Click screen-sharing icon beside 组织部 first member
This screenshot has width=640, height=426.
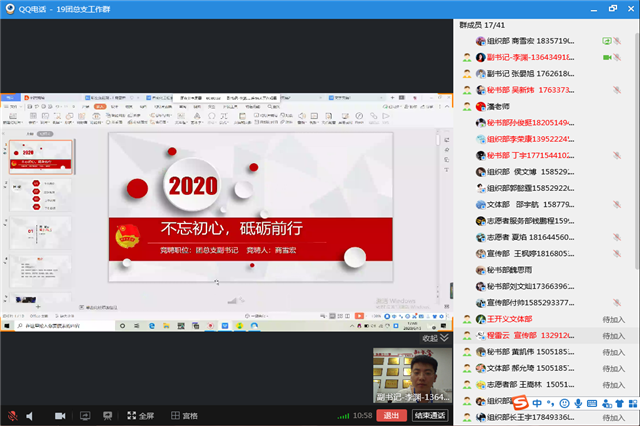607,41
